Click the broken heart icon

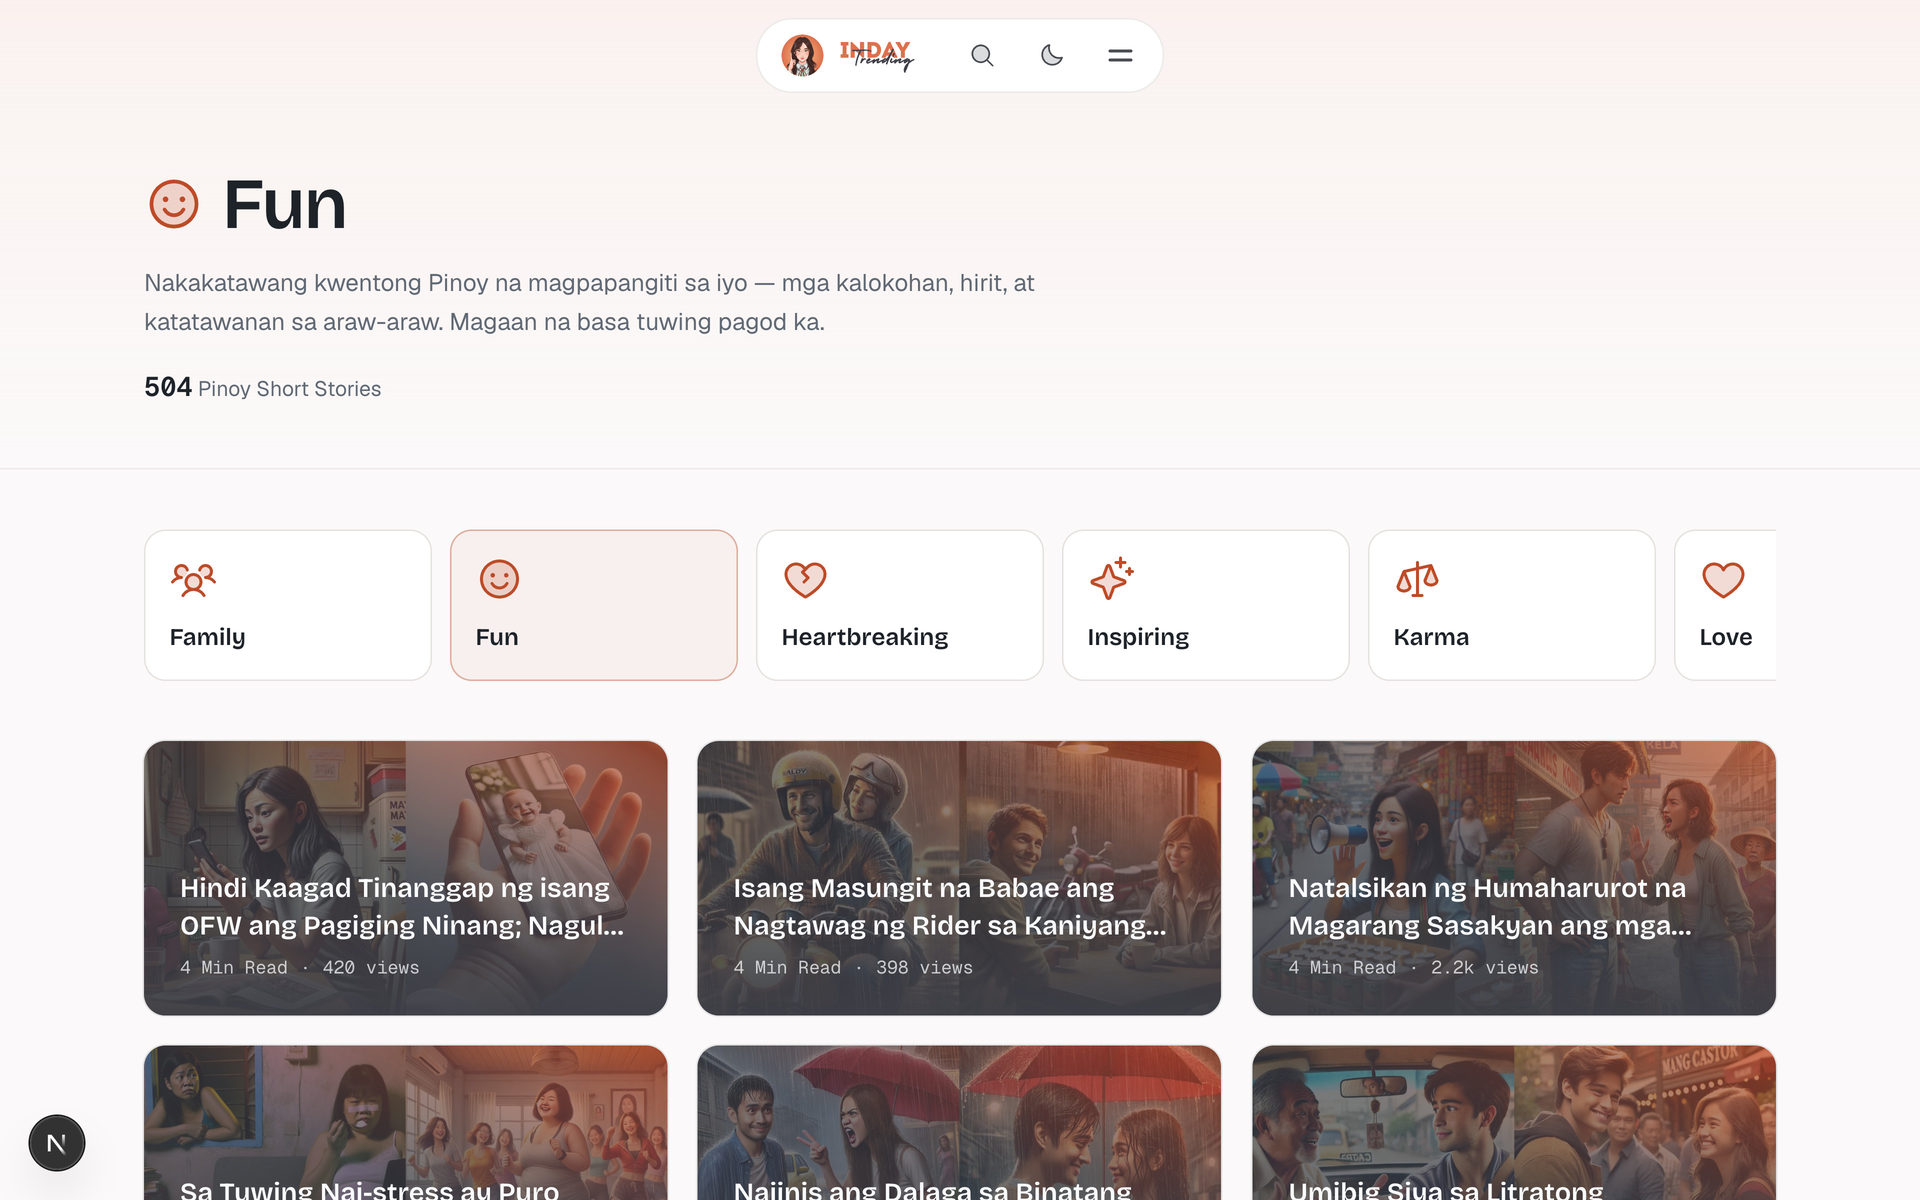(x=805, y=579)
